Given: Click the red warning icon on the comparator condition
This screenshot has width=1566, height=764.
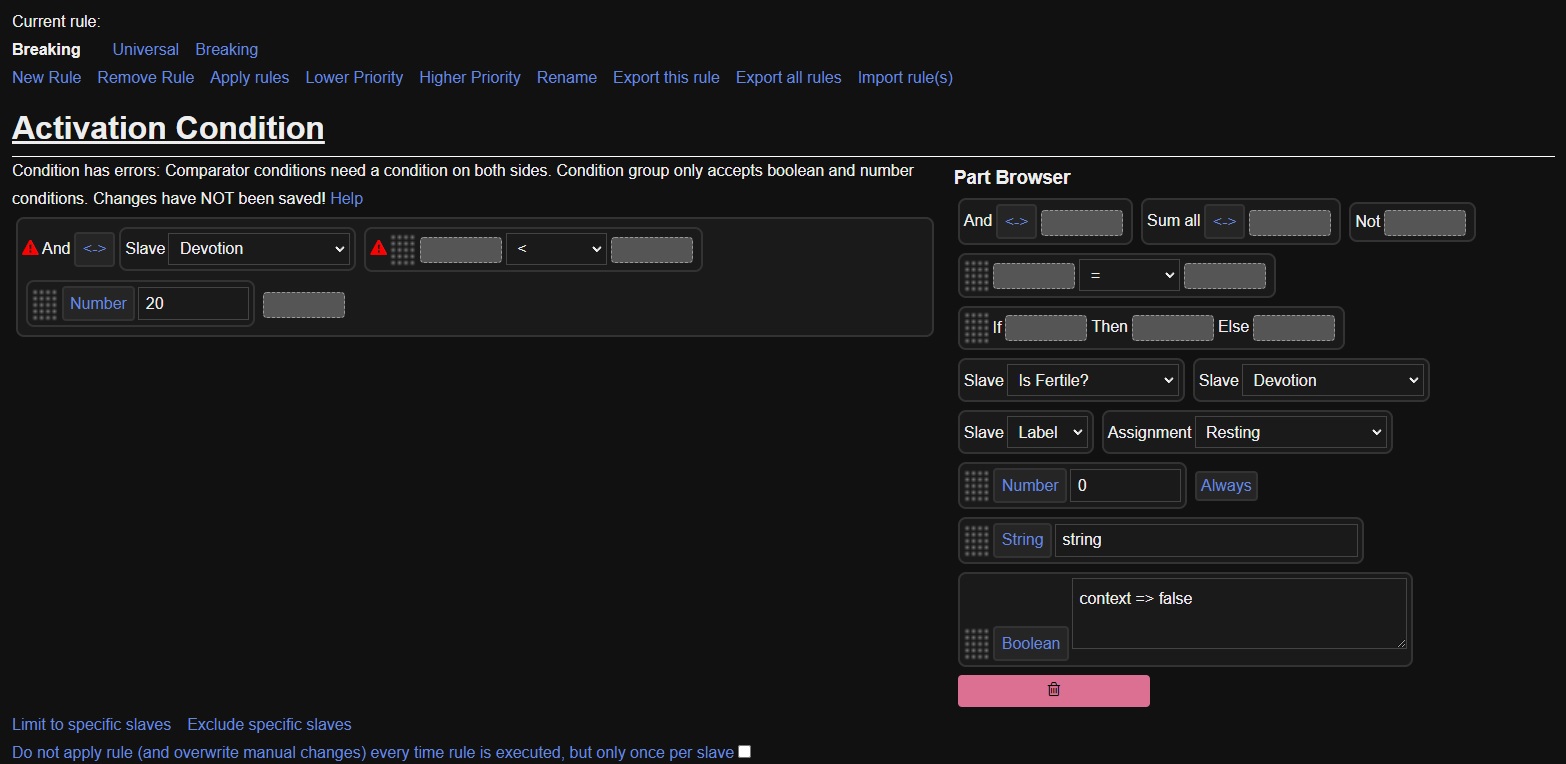Looking at the screenshot, I should [x=378, y=248].
